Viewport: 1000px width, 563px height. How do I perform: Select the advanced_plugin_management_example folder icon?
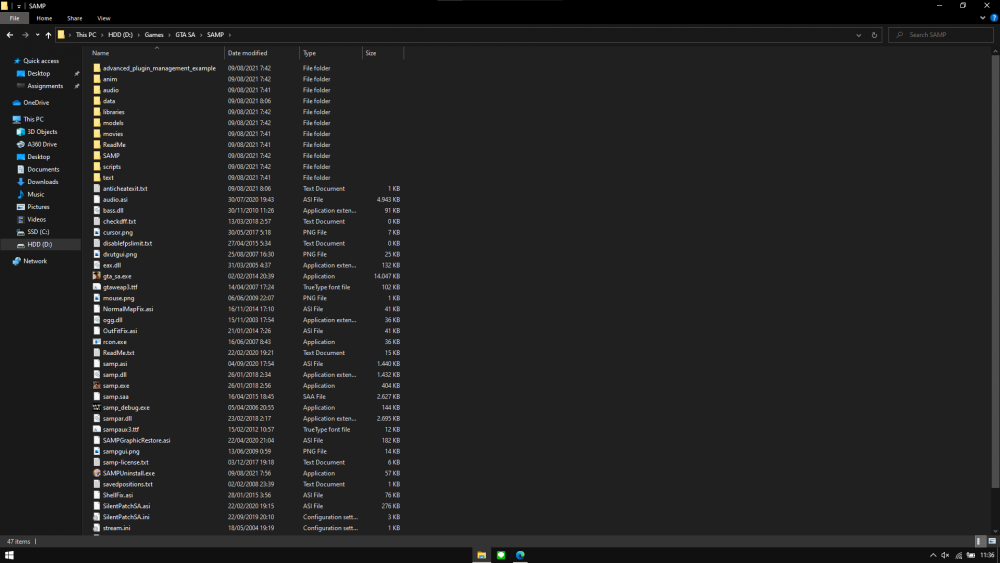click(97, 68)
